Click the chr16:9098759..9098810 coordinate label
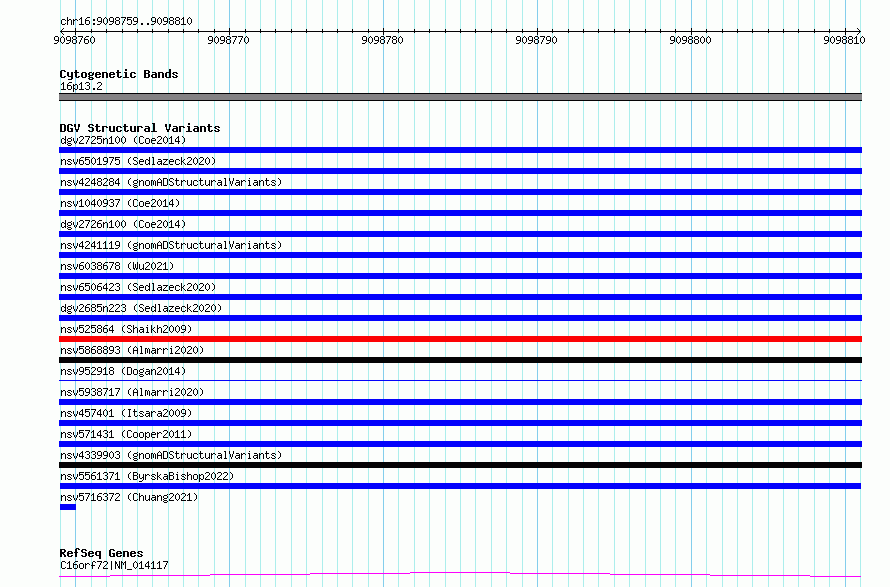This screenshot has height=587, width=890. (126, 21)
